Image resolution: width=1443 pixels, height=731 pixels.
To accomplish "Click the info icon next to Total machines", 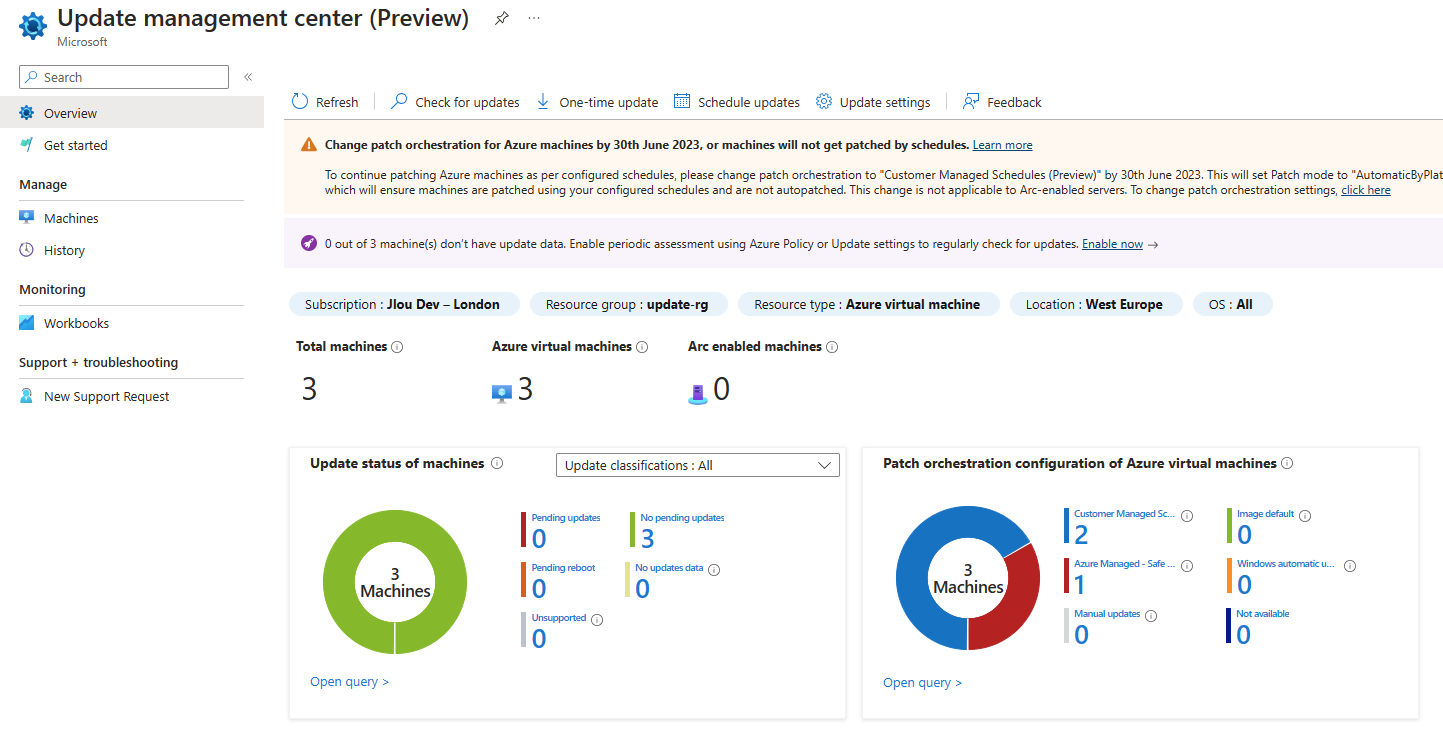I will pyautogui.click(x=397, y=347).
